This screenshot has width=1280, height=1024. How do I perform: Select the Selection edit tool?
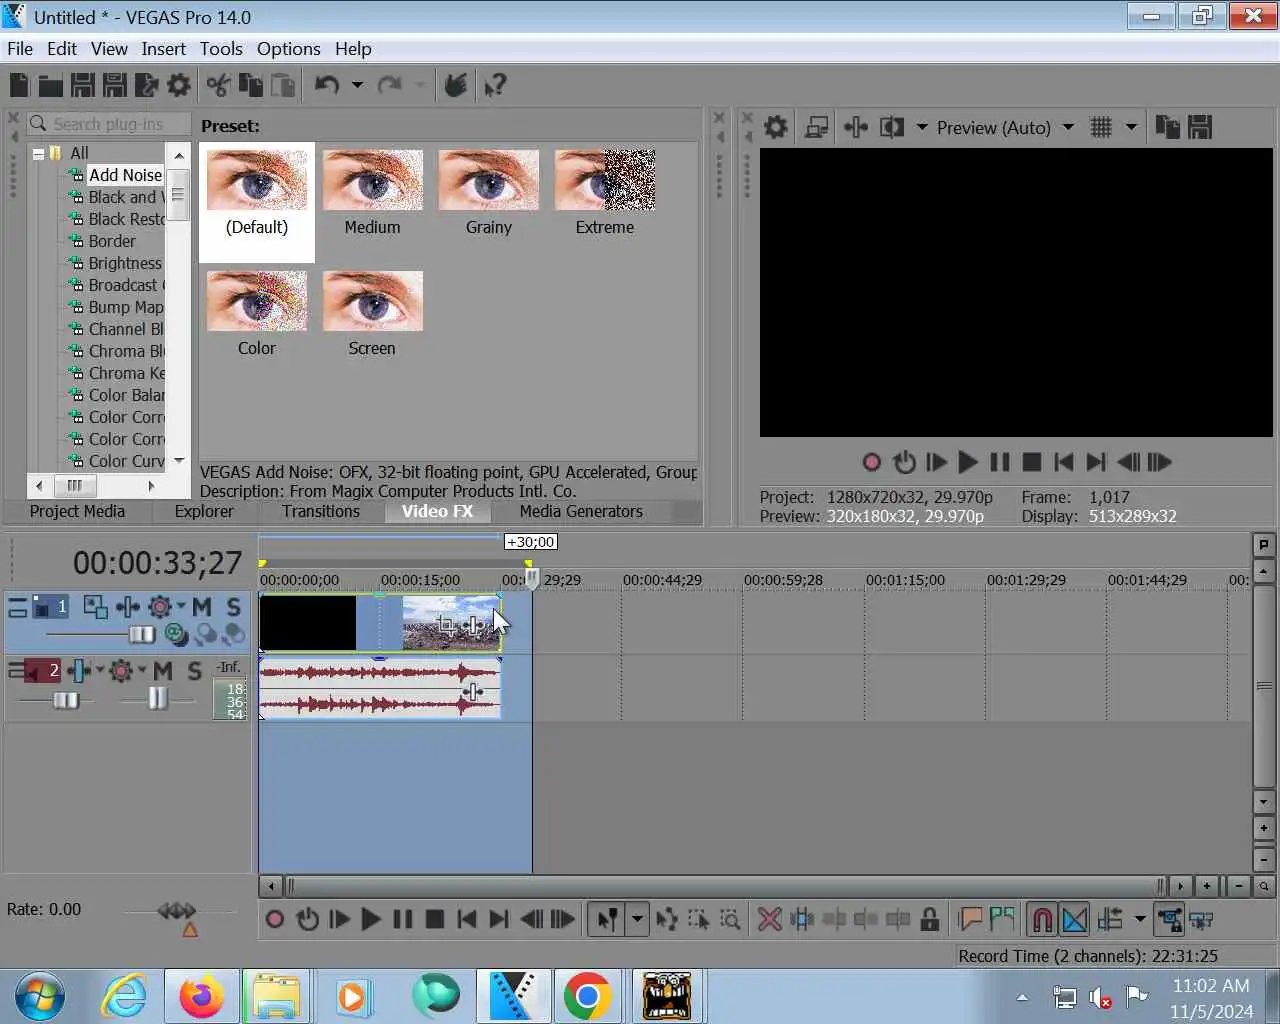(698, 919)
